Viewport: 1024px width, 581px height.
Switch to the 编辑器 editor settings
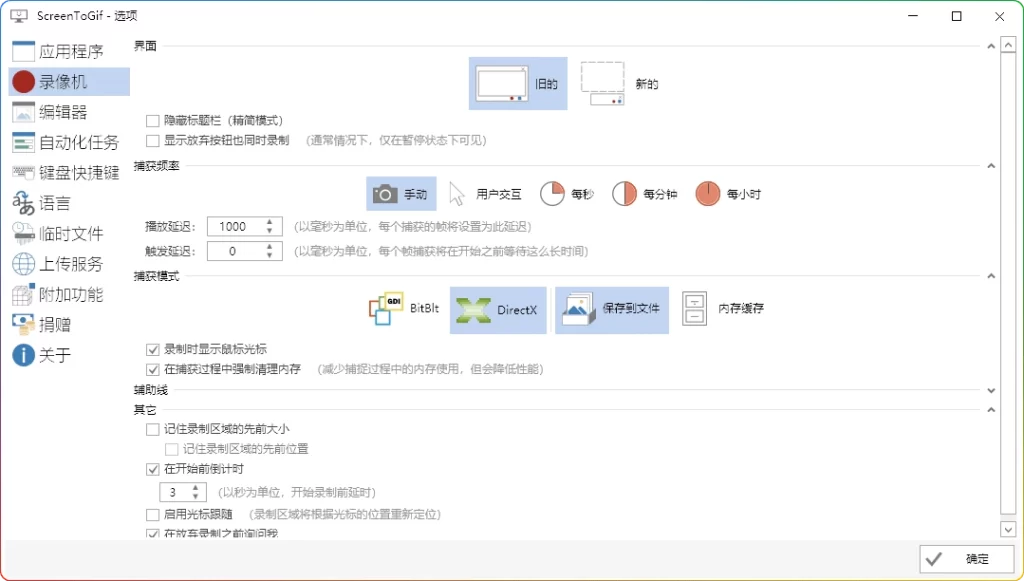[60, 111]
